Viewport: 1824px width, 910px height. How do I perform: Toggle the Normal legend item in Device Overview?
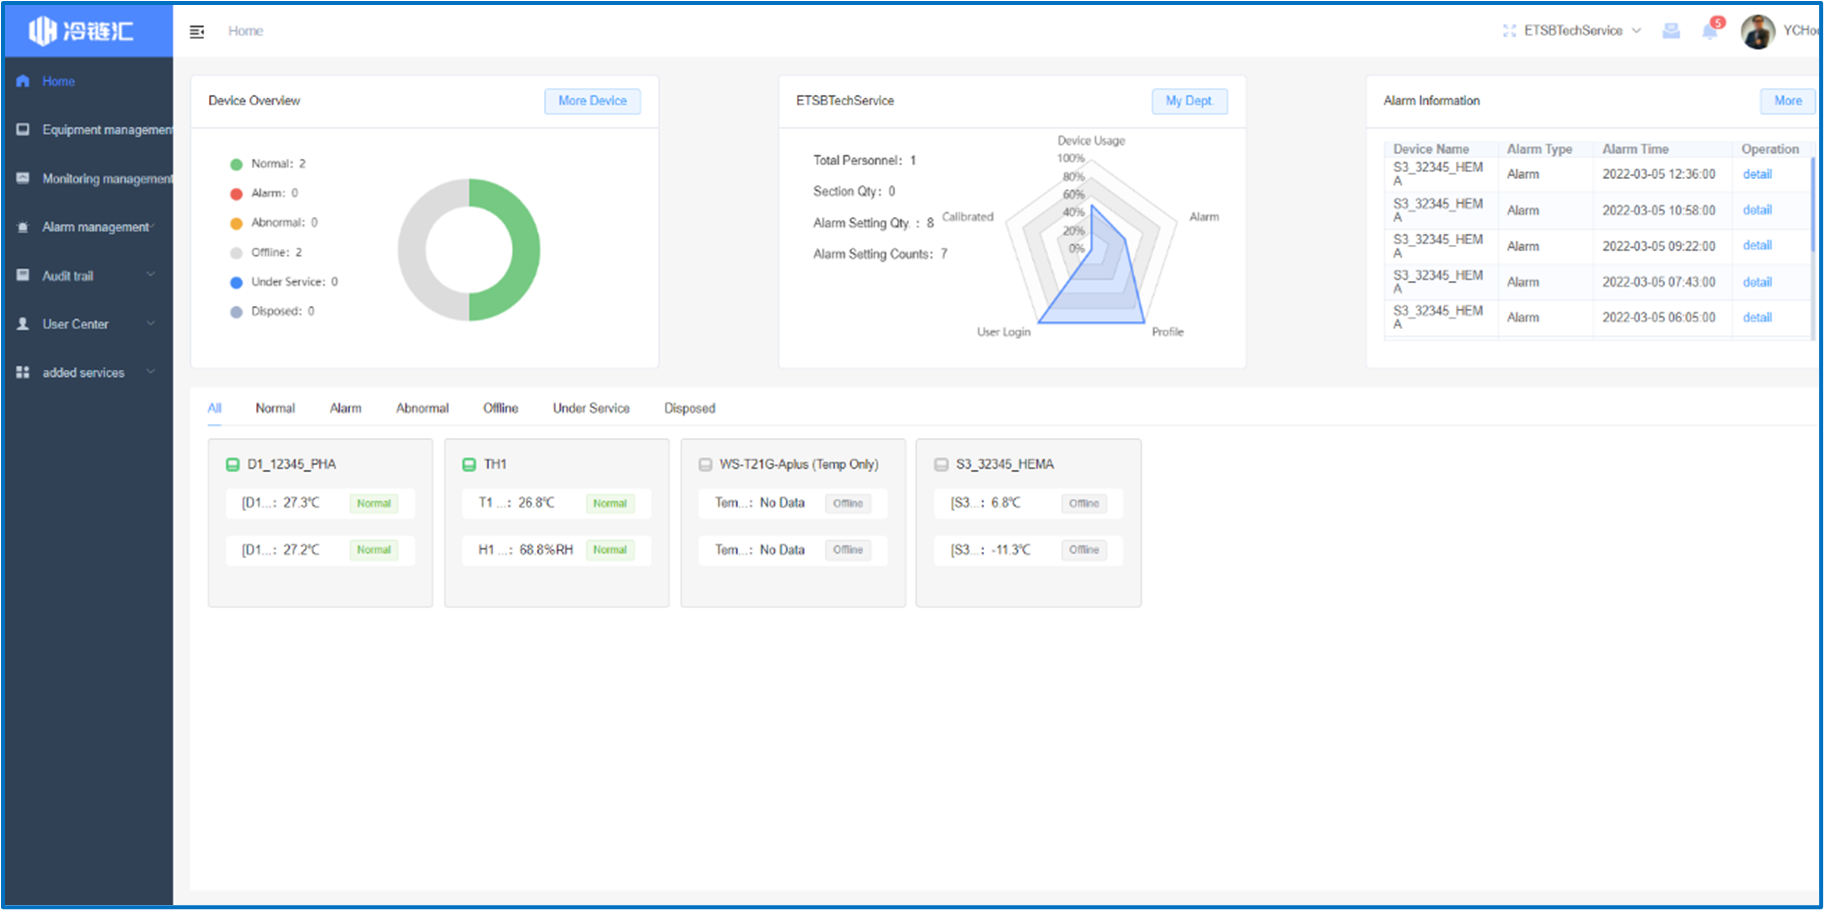[x=268, y=164]
